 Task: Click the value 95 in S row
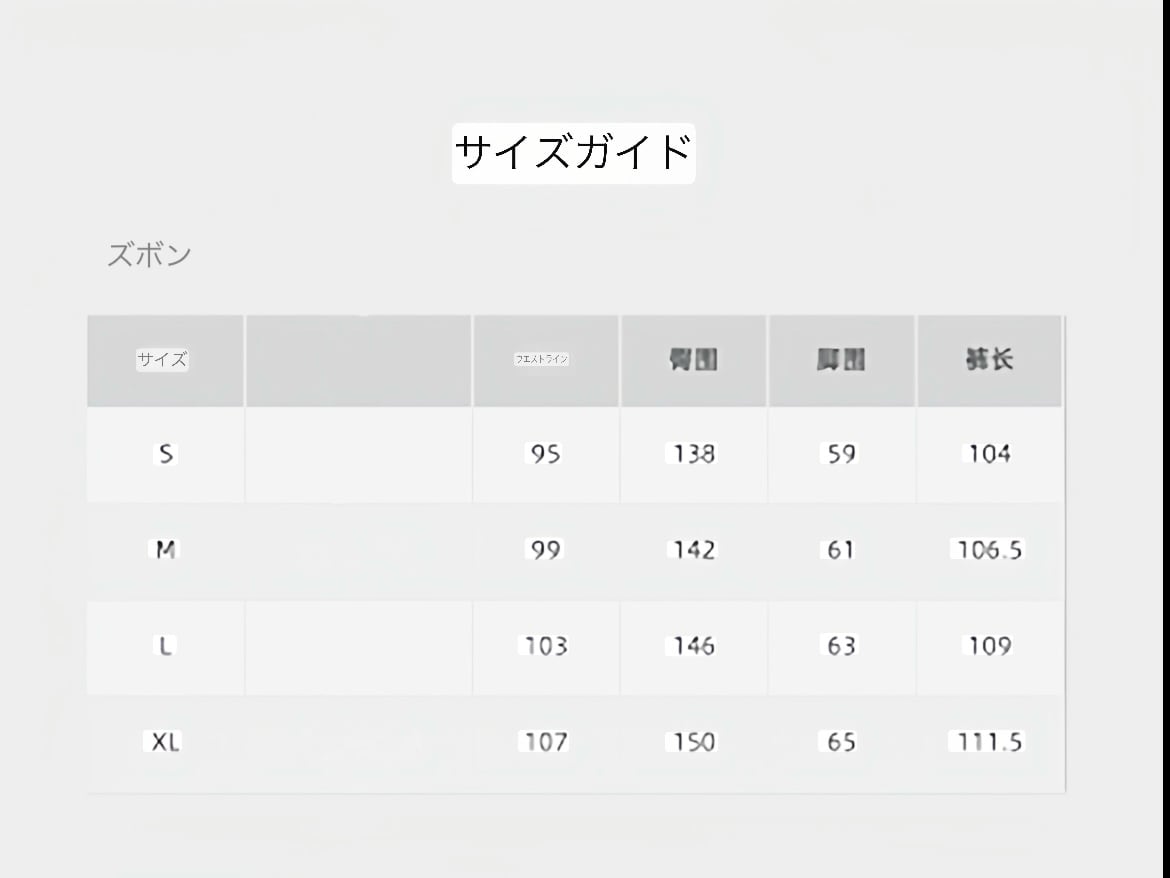tap(546, 454)
